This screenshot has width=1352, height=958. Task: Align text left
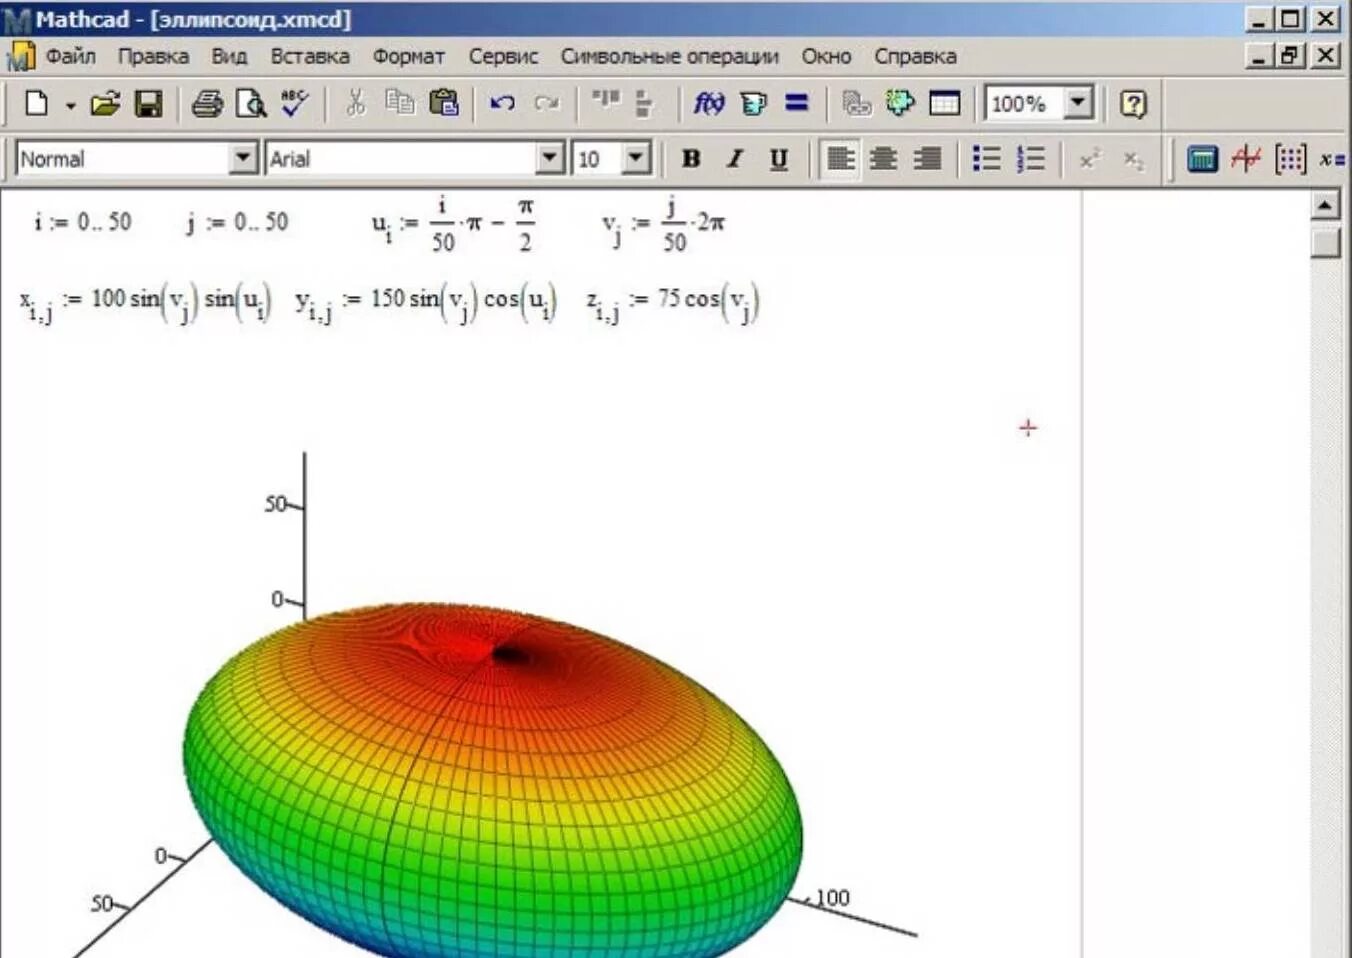(x=840, y=158)
